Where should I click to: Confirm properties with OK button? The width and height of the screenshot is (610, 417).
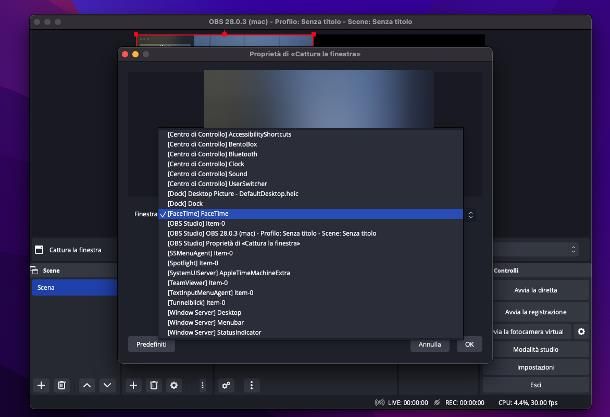470,345
